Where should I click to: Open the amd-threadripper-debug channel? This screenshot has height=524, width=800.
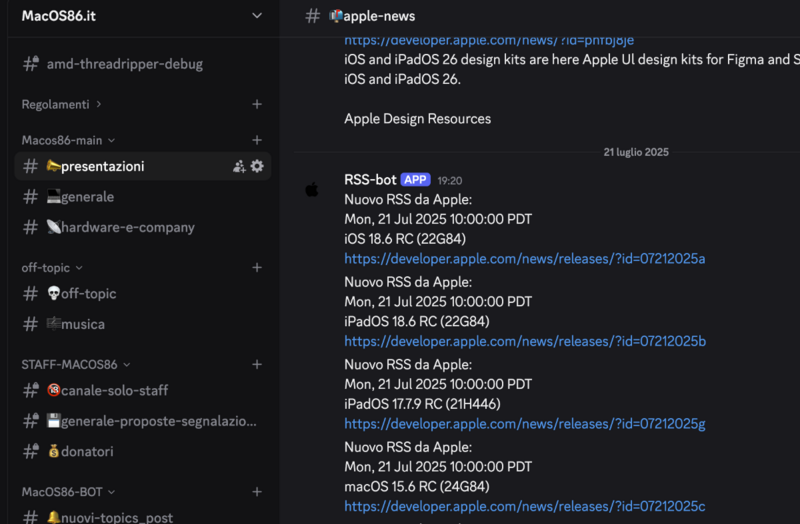[x=124, y=64]
